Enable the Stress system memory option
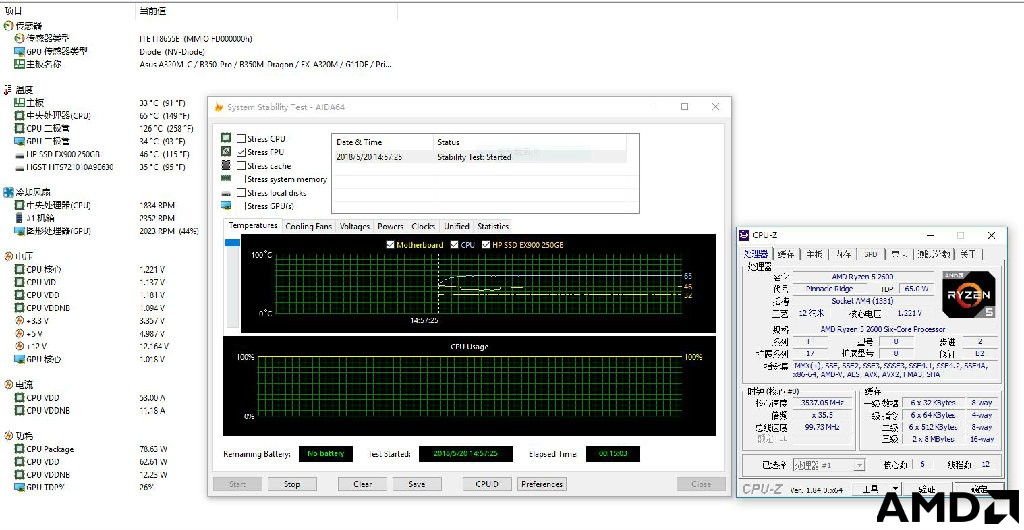Screen dimensions: 1024x530 242,179
